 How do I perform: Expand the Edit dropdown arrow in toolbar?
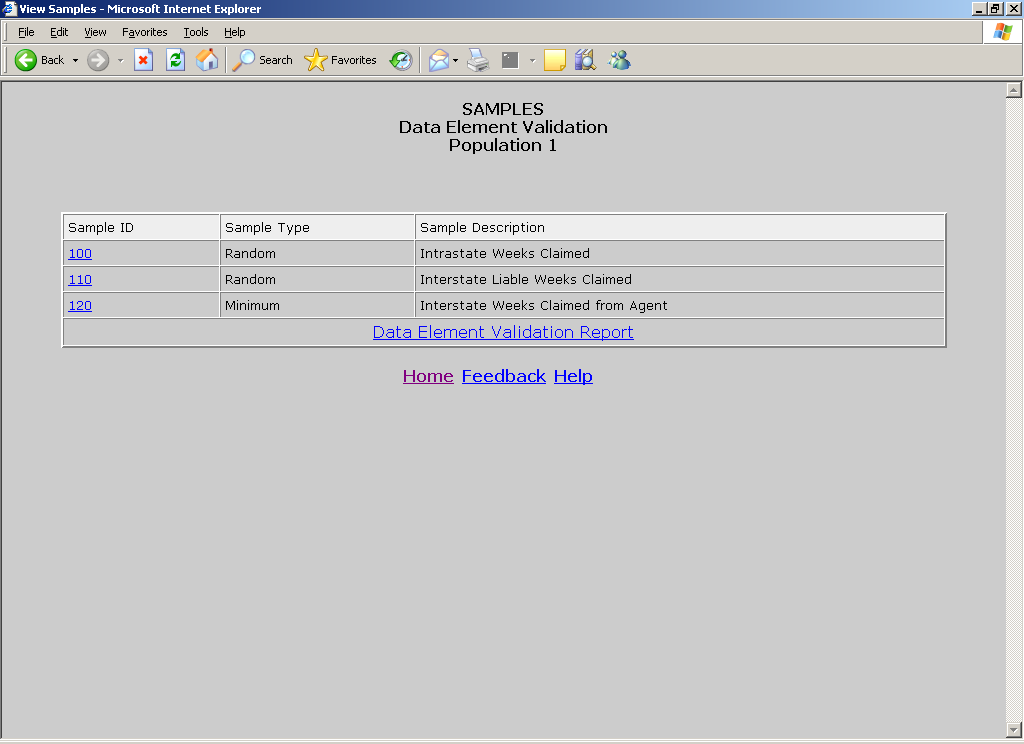click(532, 60)
